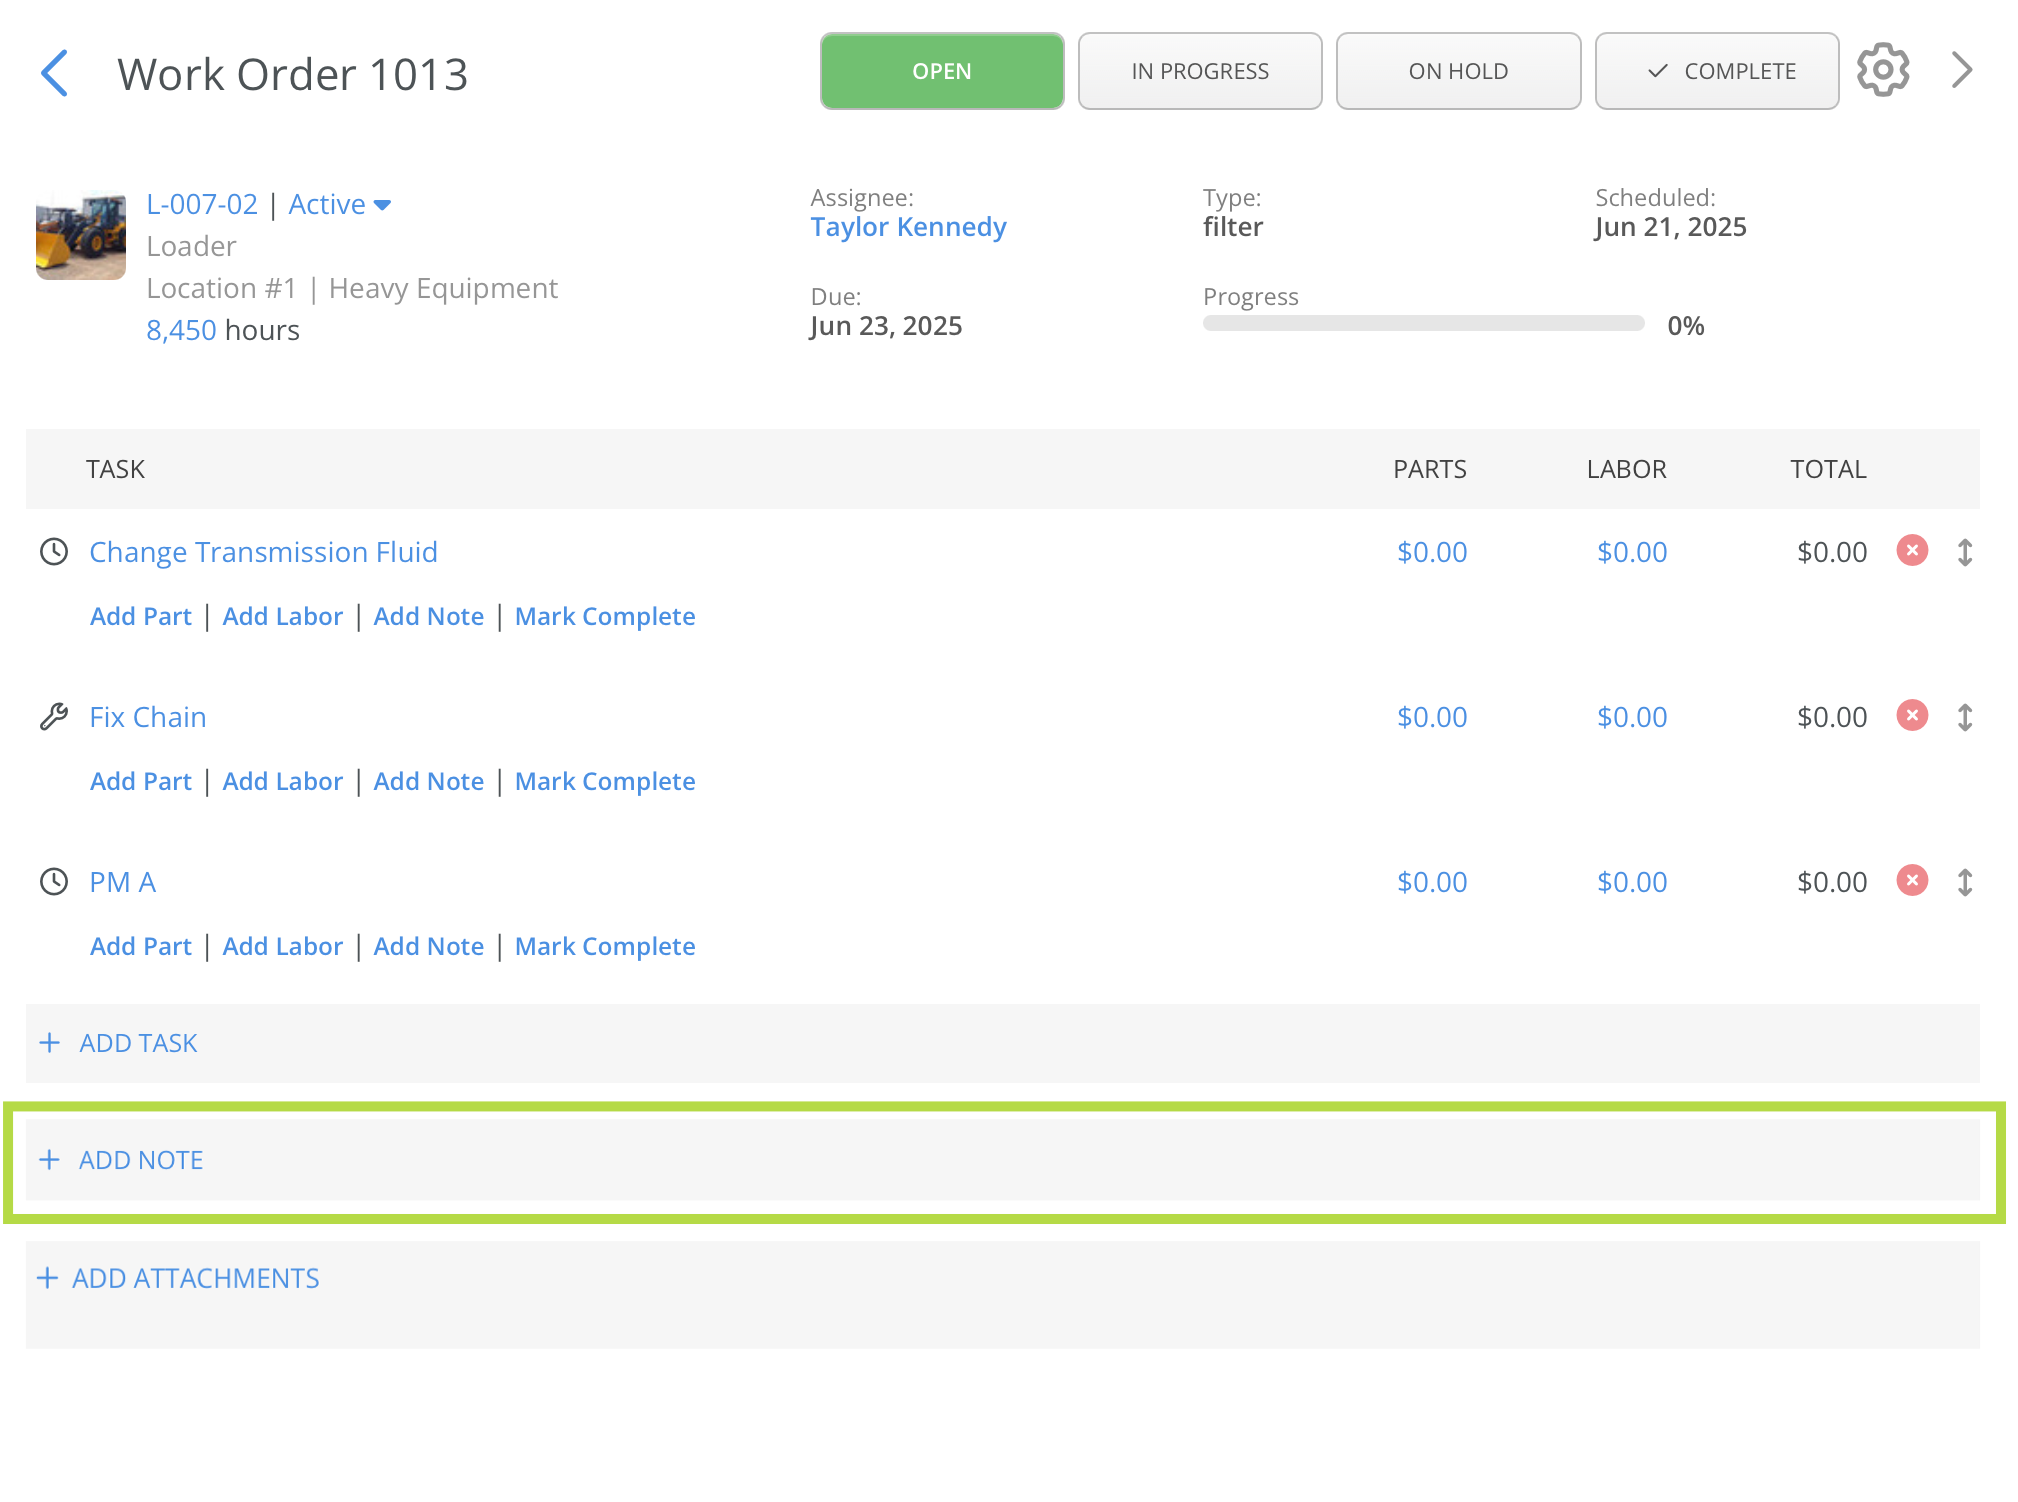Delete the Fix Chain task
The image size is (2018, 1502).
pos(1911,716)
